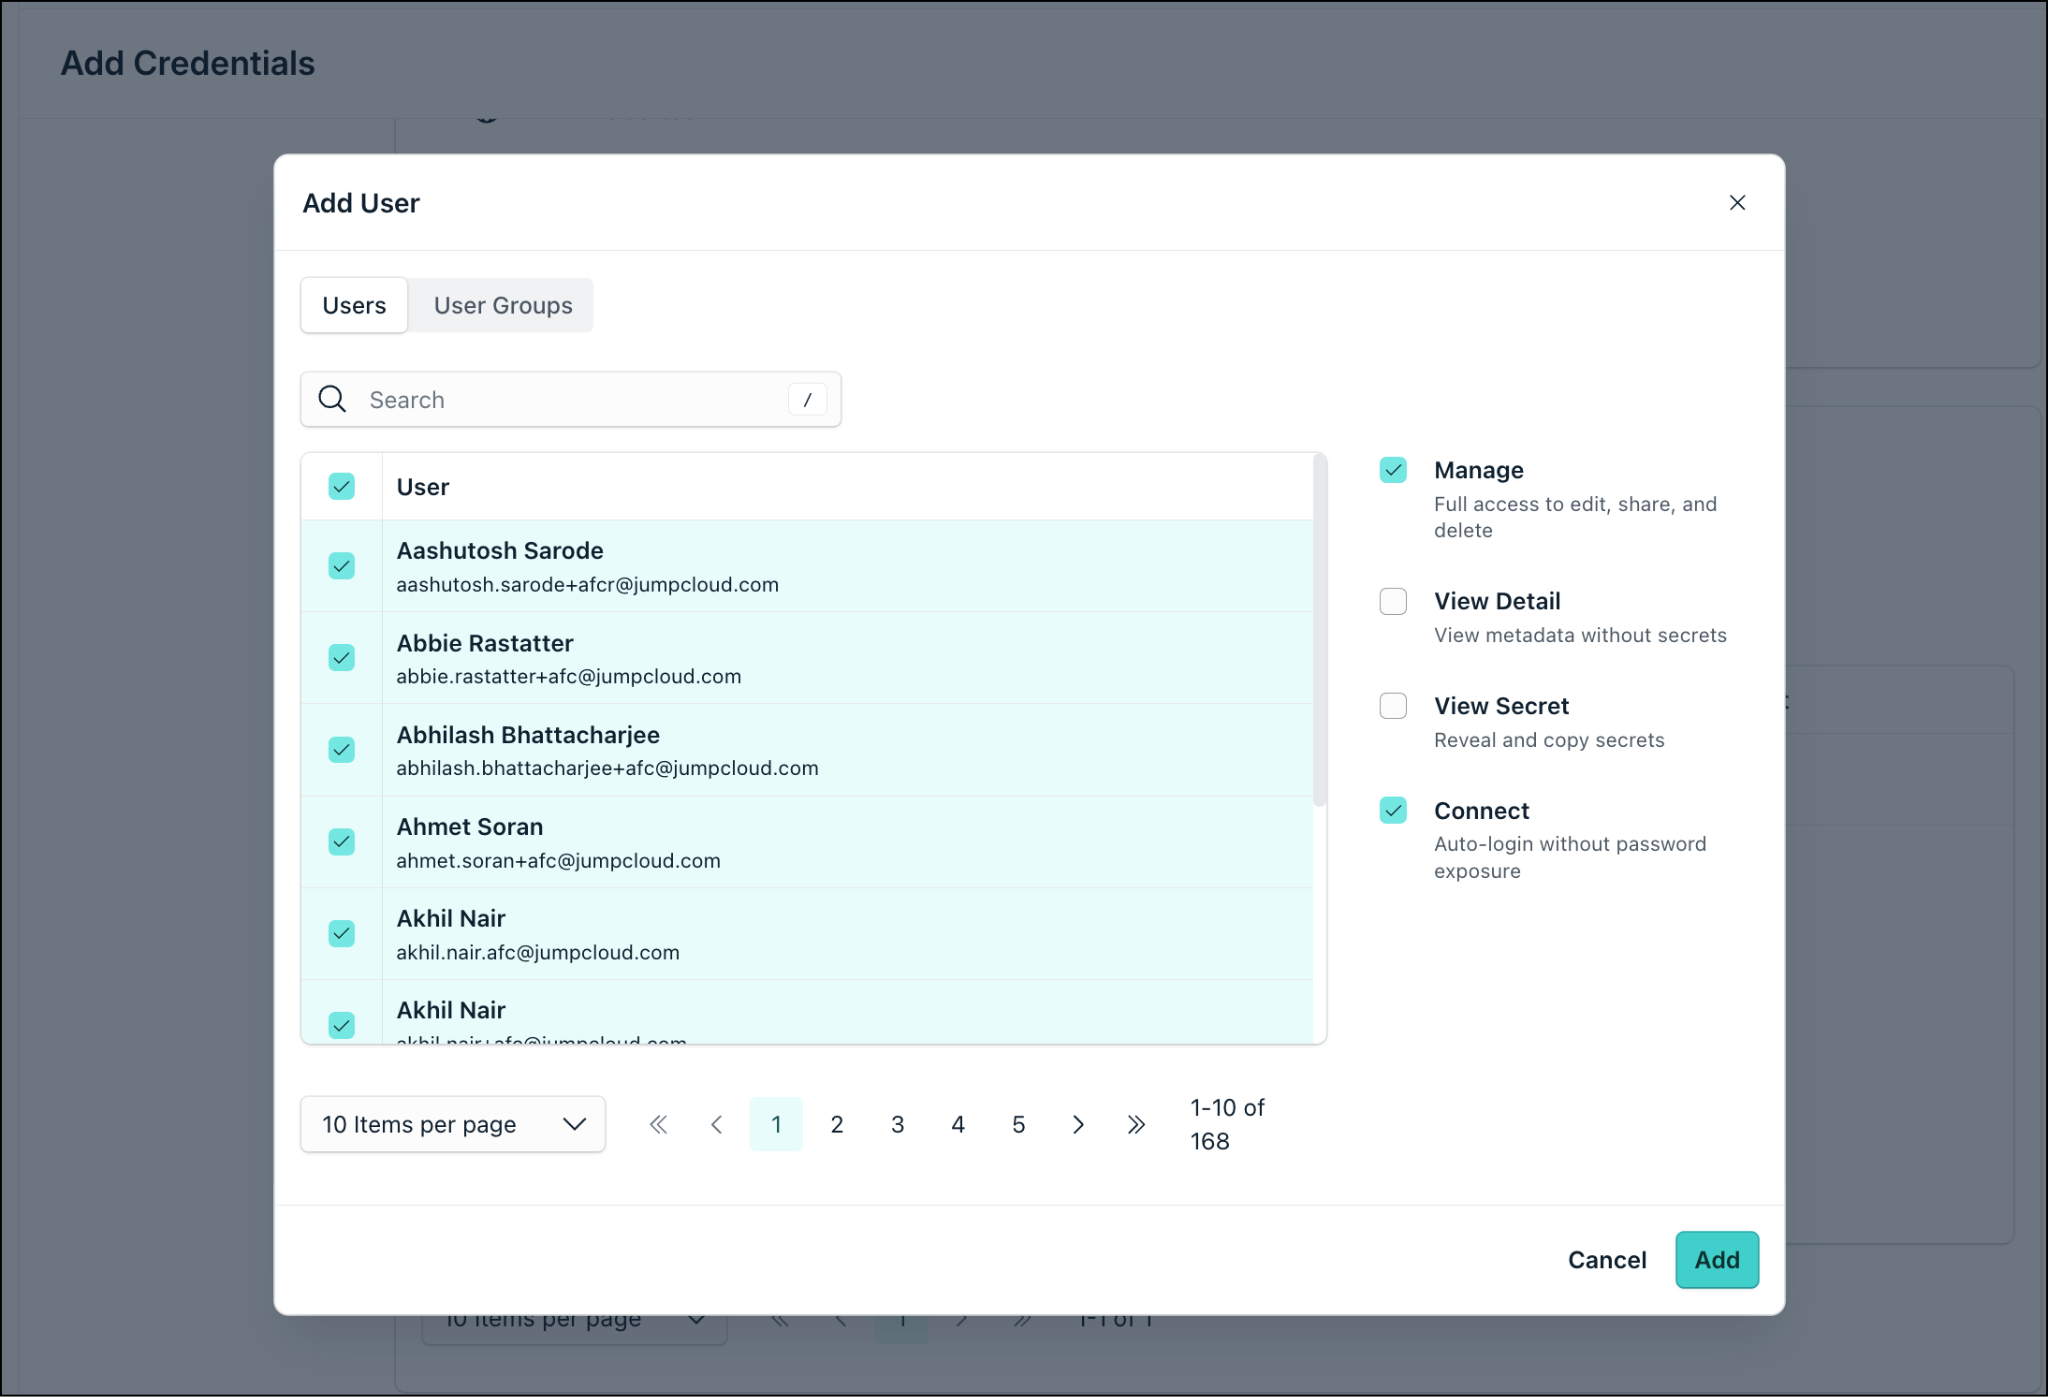Screen dimensions: 2048x1397
Task: Click the Add button
Action: click(x=1717, y=1260)
